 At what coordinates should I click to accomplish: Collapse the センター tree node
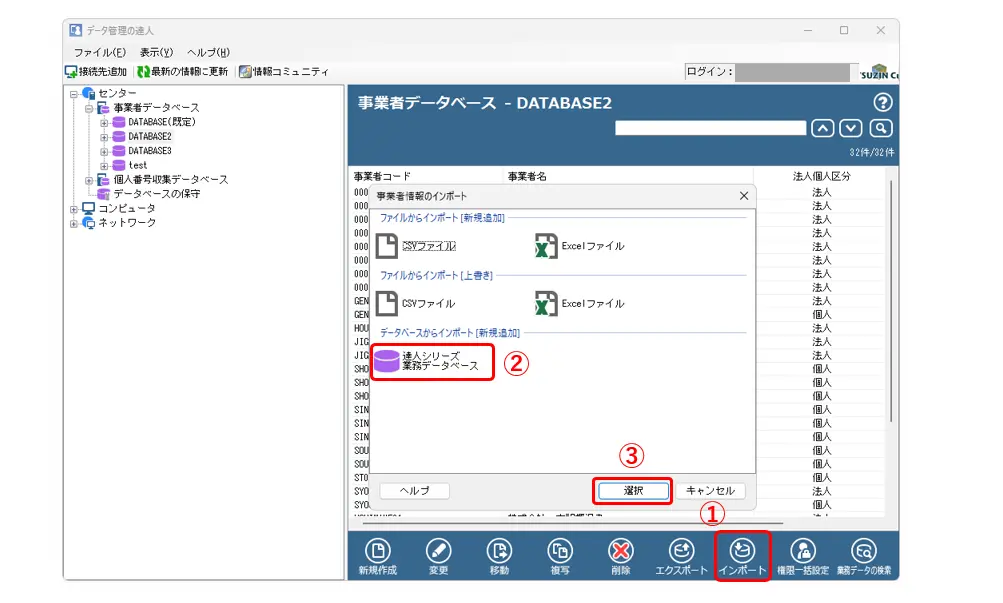coord(74,94)
